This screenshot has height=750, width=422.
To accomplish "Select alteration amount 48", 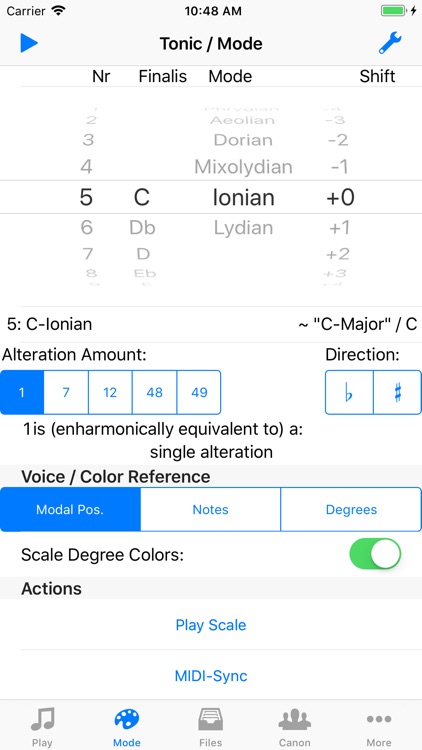I will pos(155,392).
